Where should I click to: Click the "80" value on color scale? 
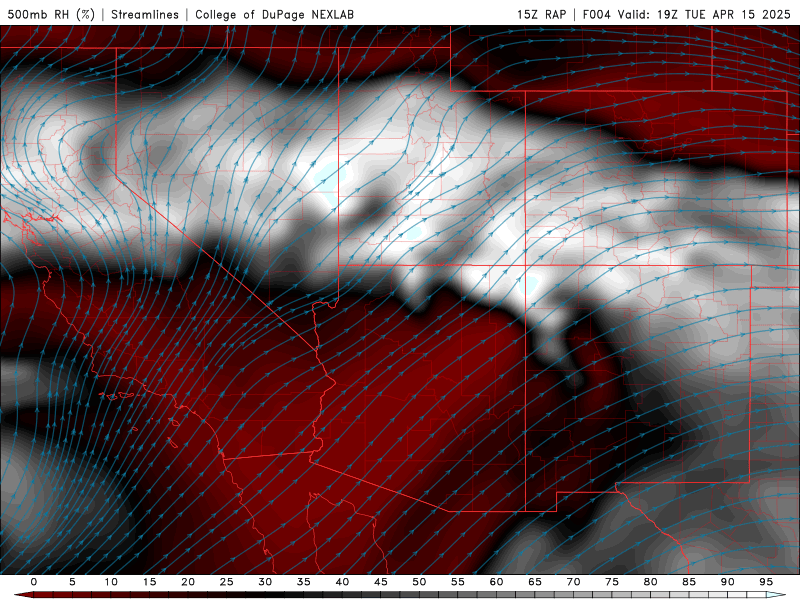[650, 582]
